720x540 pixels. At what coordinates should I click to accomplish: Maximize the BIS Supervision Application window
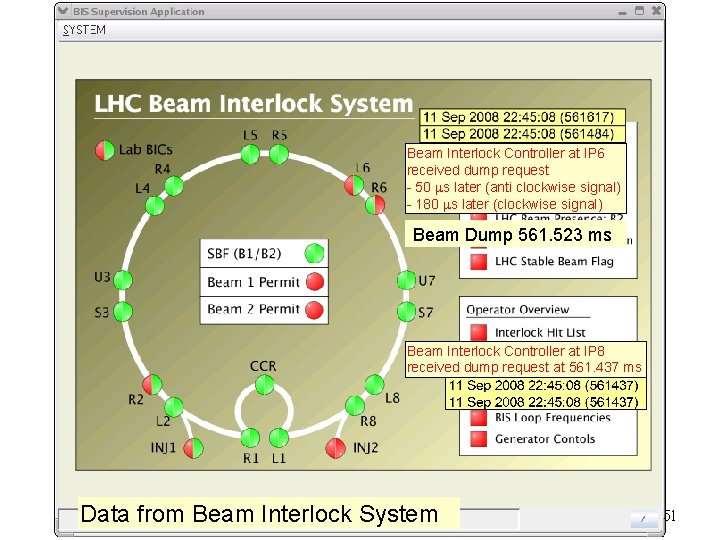click(639, 11)
